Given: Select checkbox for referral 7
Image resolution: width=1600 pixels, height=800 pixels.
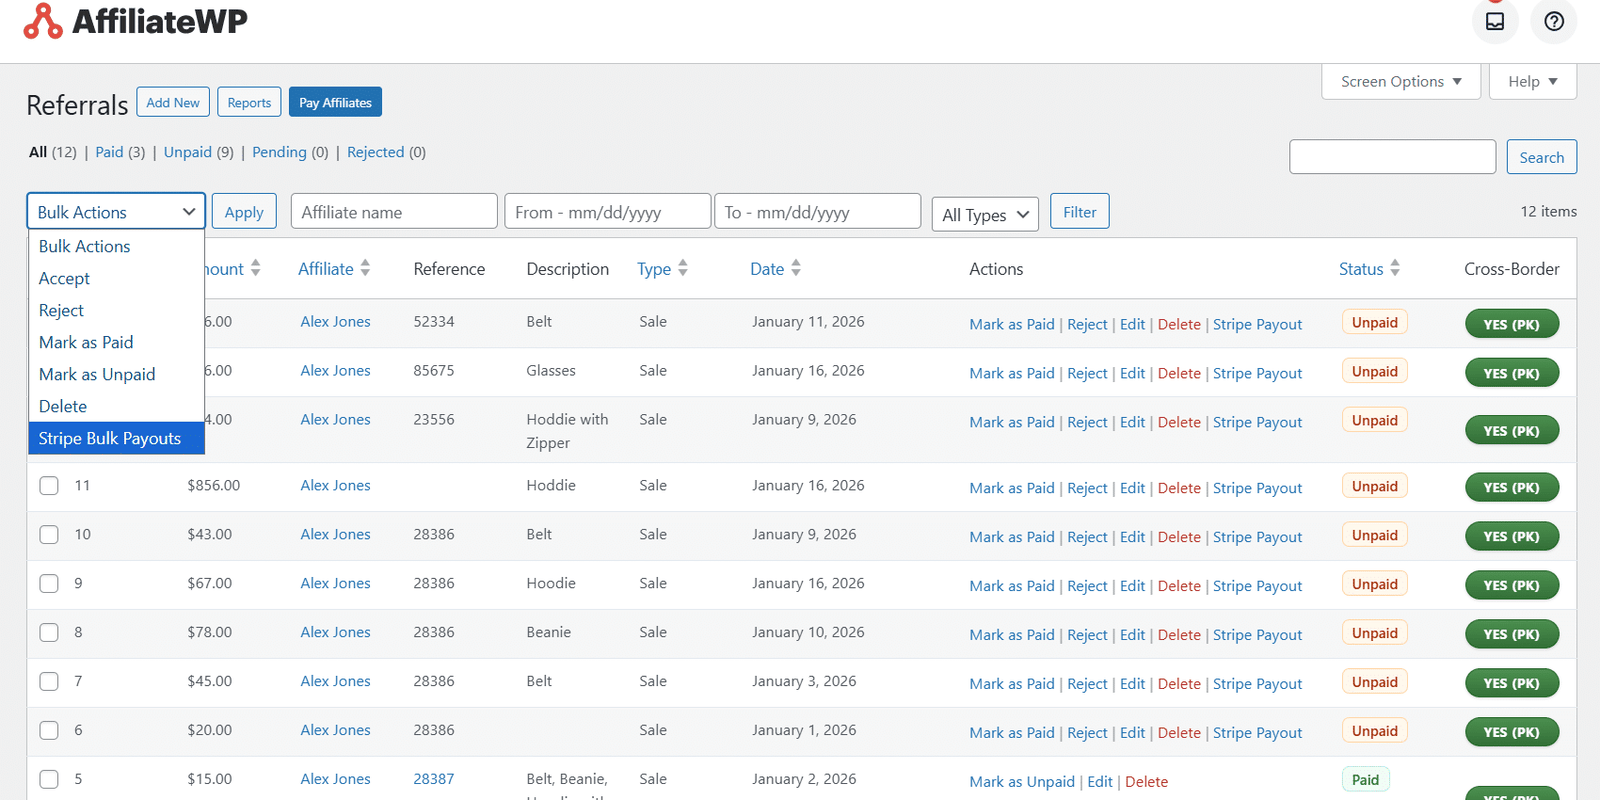Looking at the screenshot, I should [x=49, y=682].
